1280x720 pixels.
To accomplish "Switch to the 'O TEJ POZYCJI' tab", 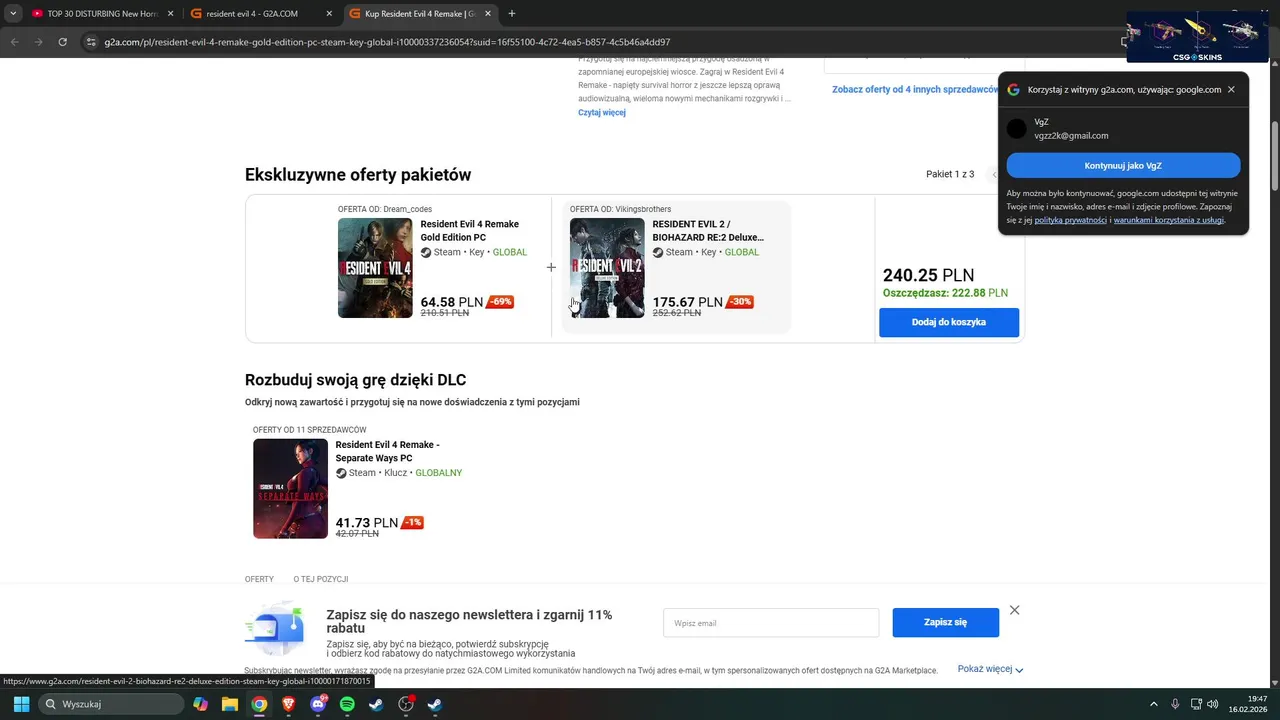I will click(x=321, y=579).
